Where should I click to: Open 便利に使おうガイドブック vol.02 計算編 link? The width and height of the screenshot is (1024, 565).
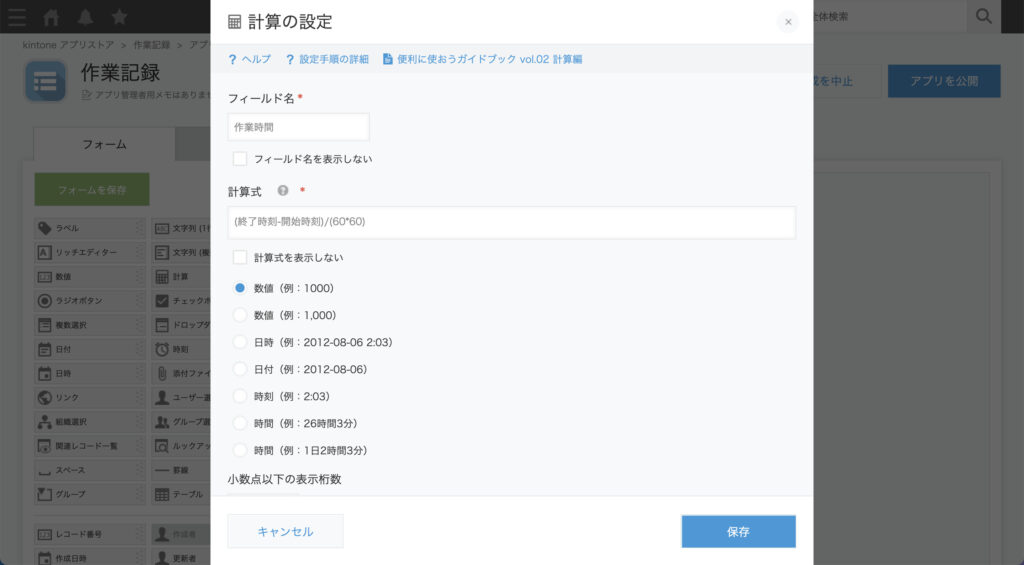[482, 59]
